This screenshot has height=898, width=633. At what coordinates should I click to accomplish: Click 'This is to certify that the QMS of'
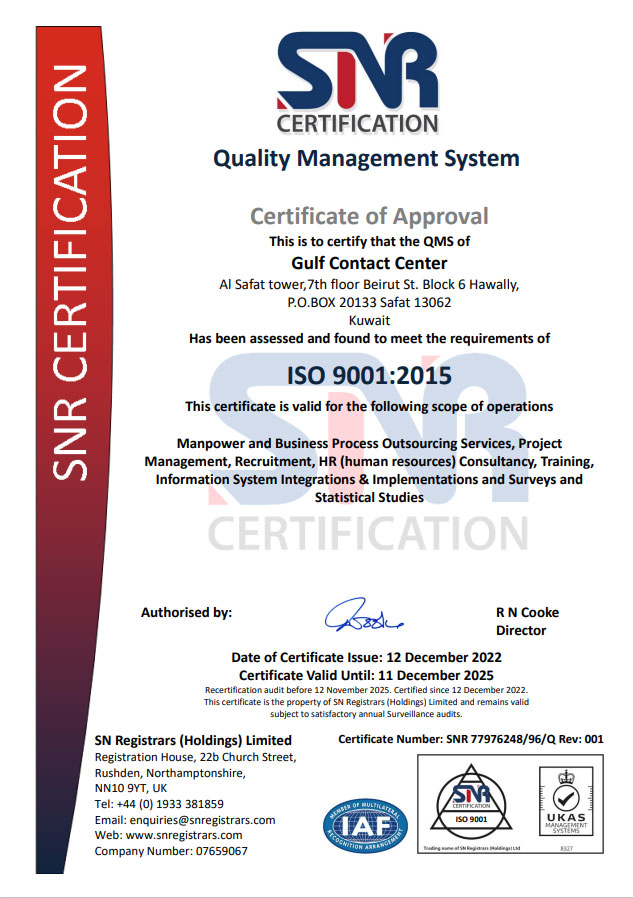click(369, 241)
